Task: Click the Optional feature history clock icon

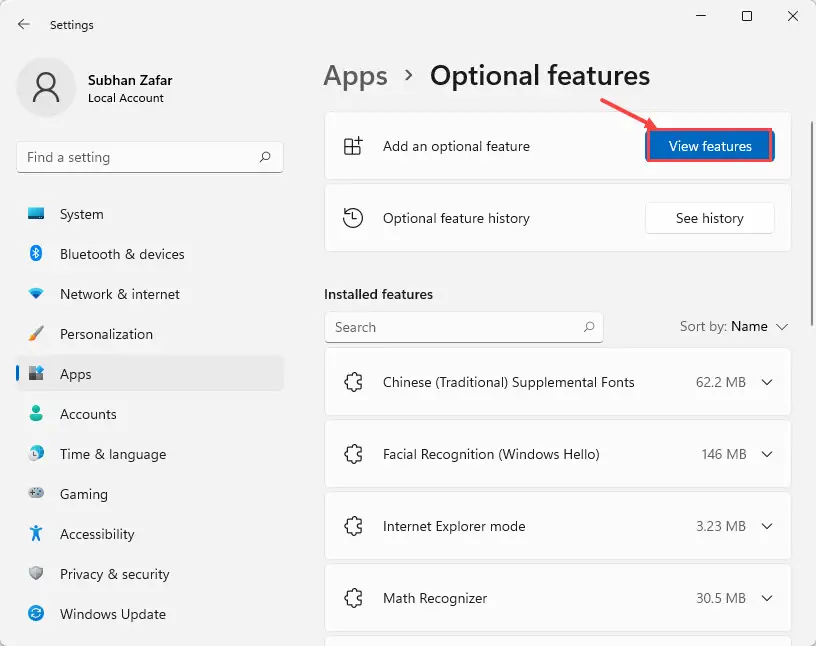Action: coord(353,218)
